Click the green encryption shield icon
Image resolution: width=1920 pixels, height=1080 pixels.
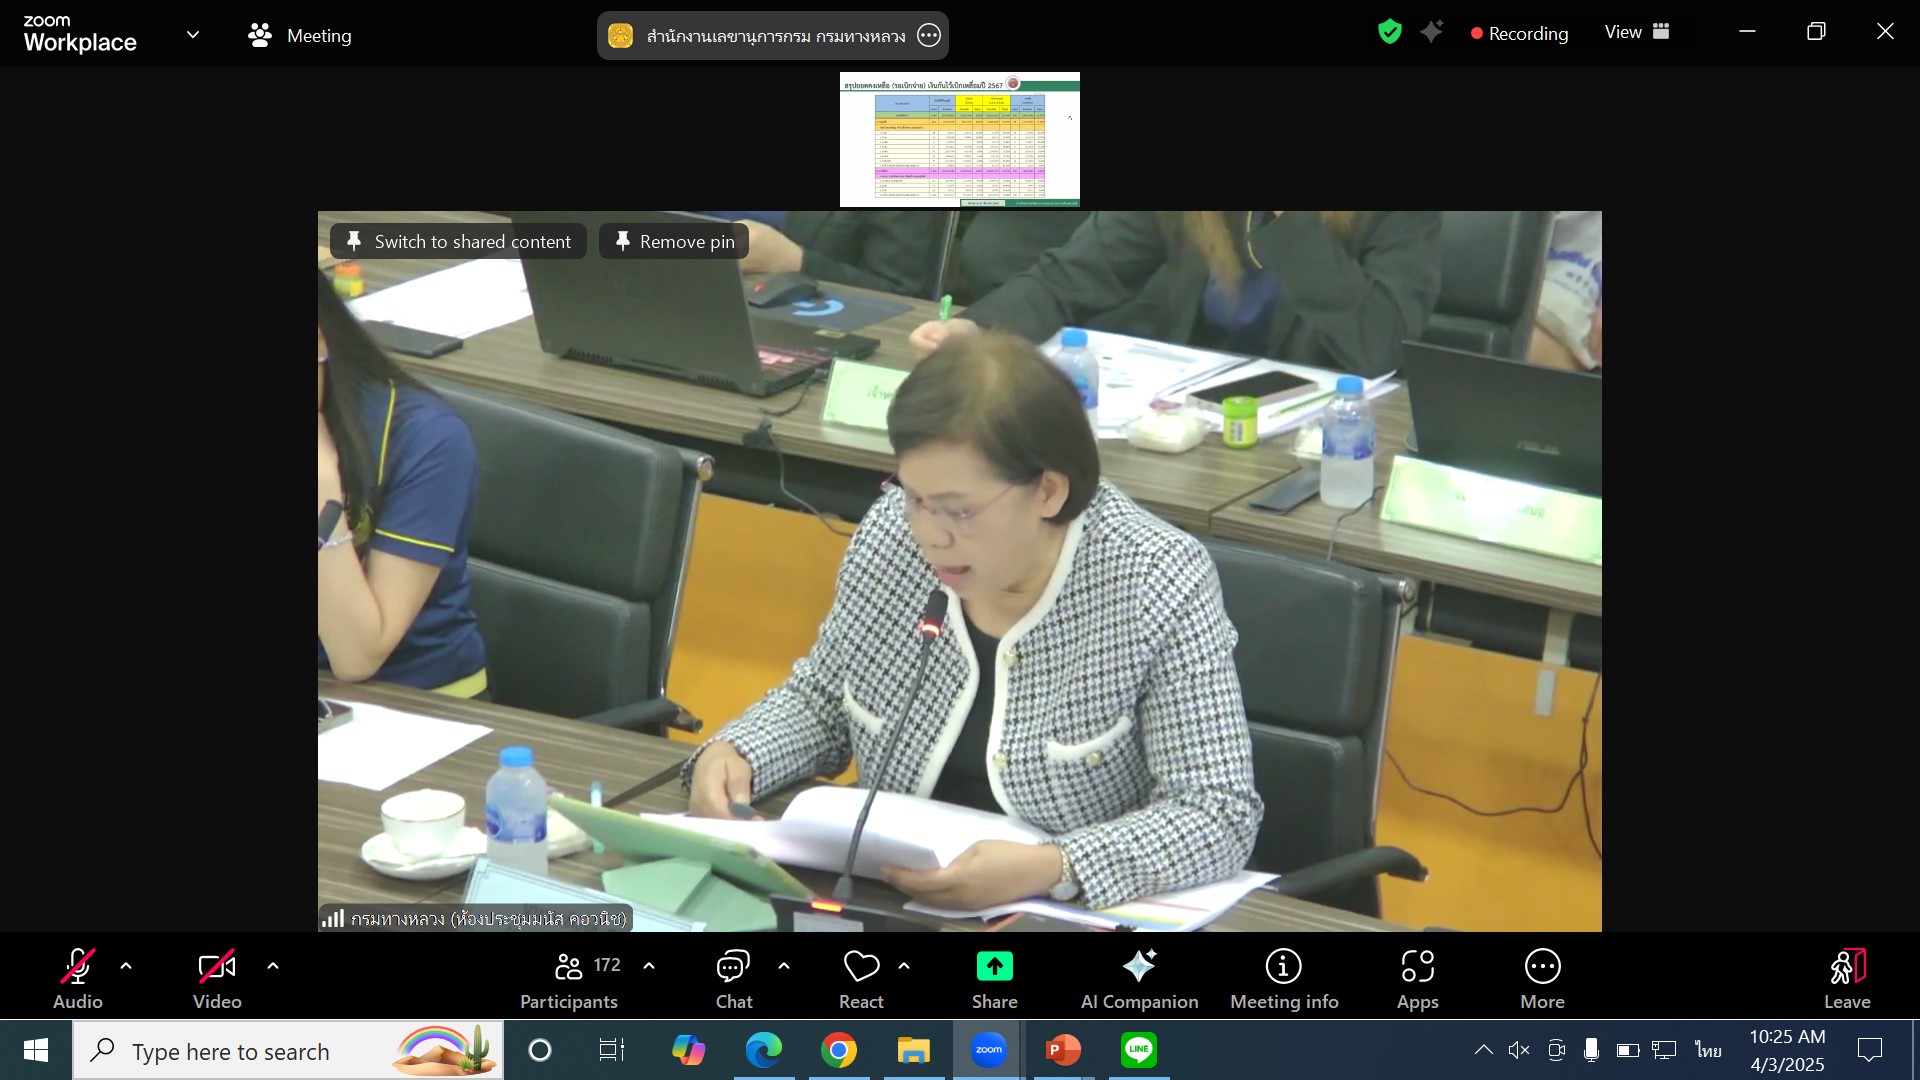click(x=1389, y=32)
